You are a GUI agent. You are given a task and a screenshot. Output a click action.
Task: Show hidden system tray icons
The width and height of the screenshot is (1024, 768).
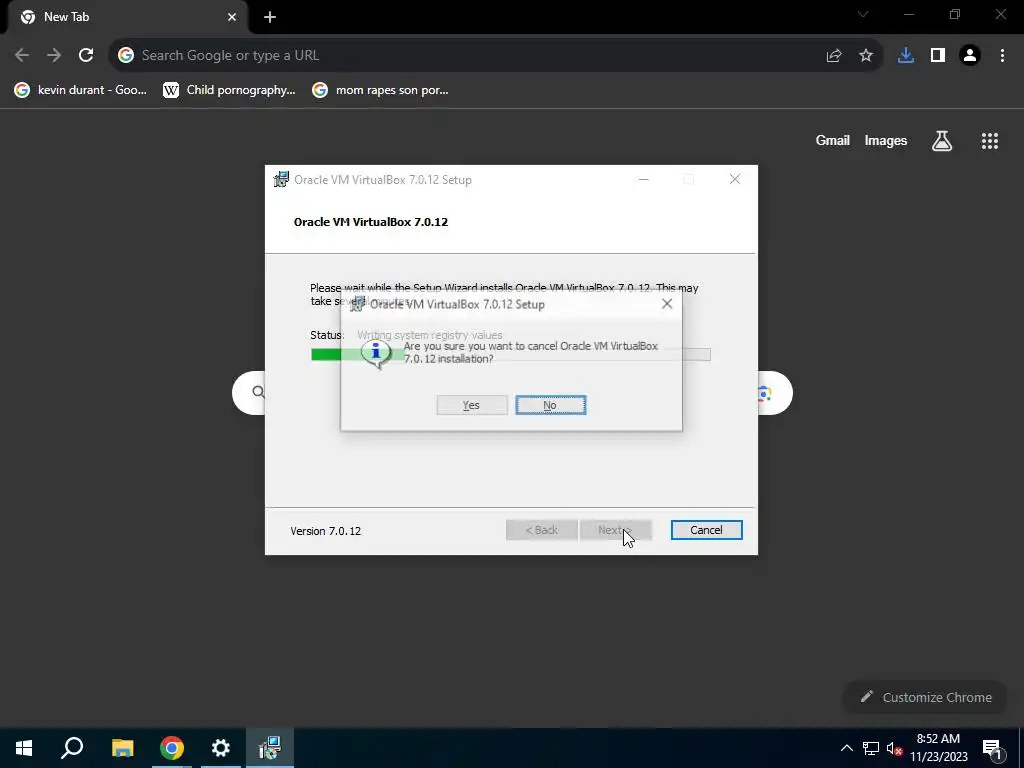pos(846,748)
